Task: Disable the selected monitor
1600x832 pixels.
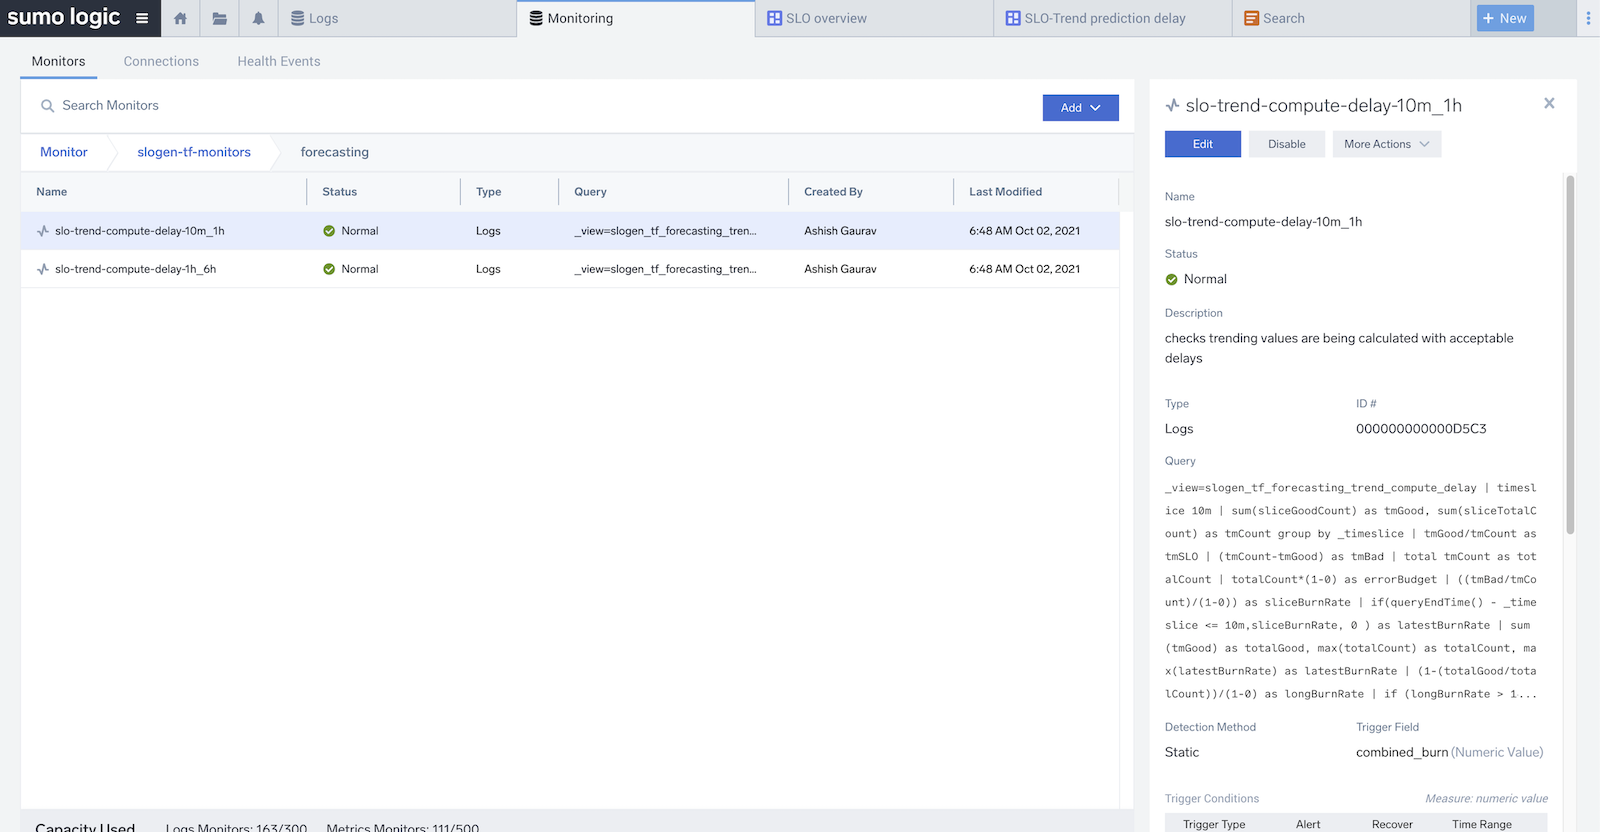Action: click(x=1287, y=144)
